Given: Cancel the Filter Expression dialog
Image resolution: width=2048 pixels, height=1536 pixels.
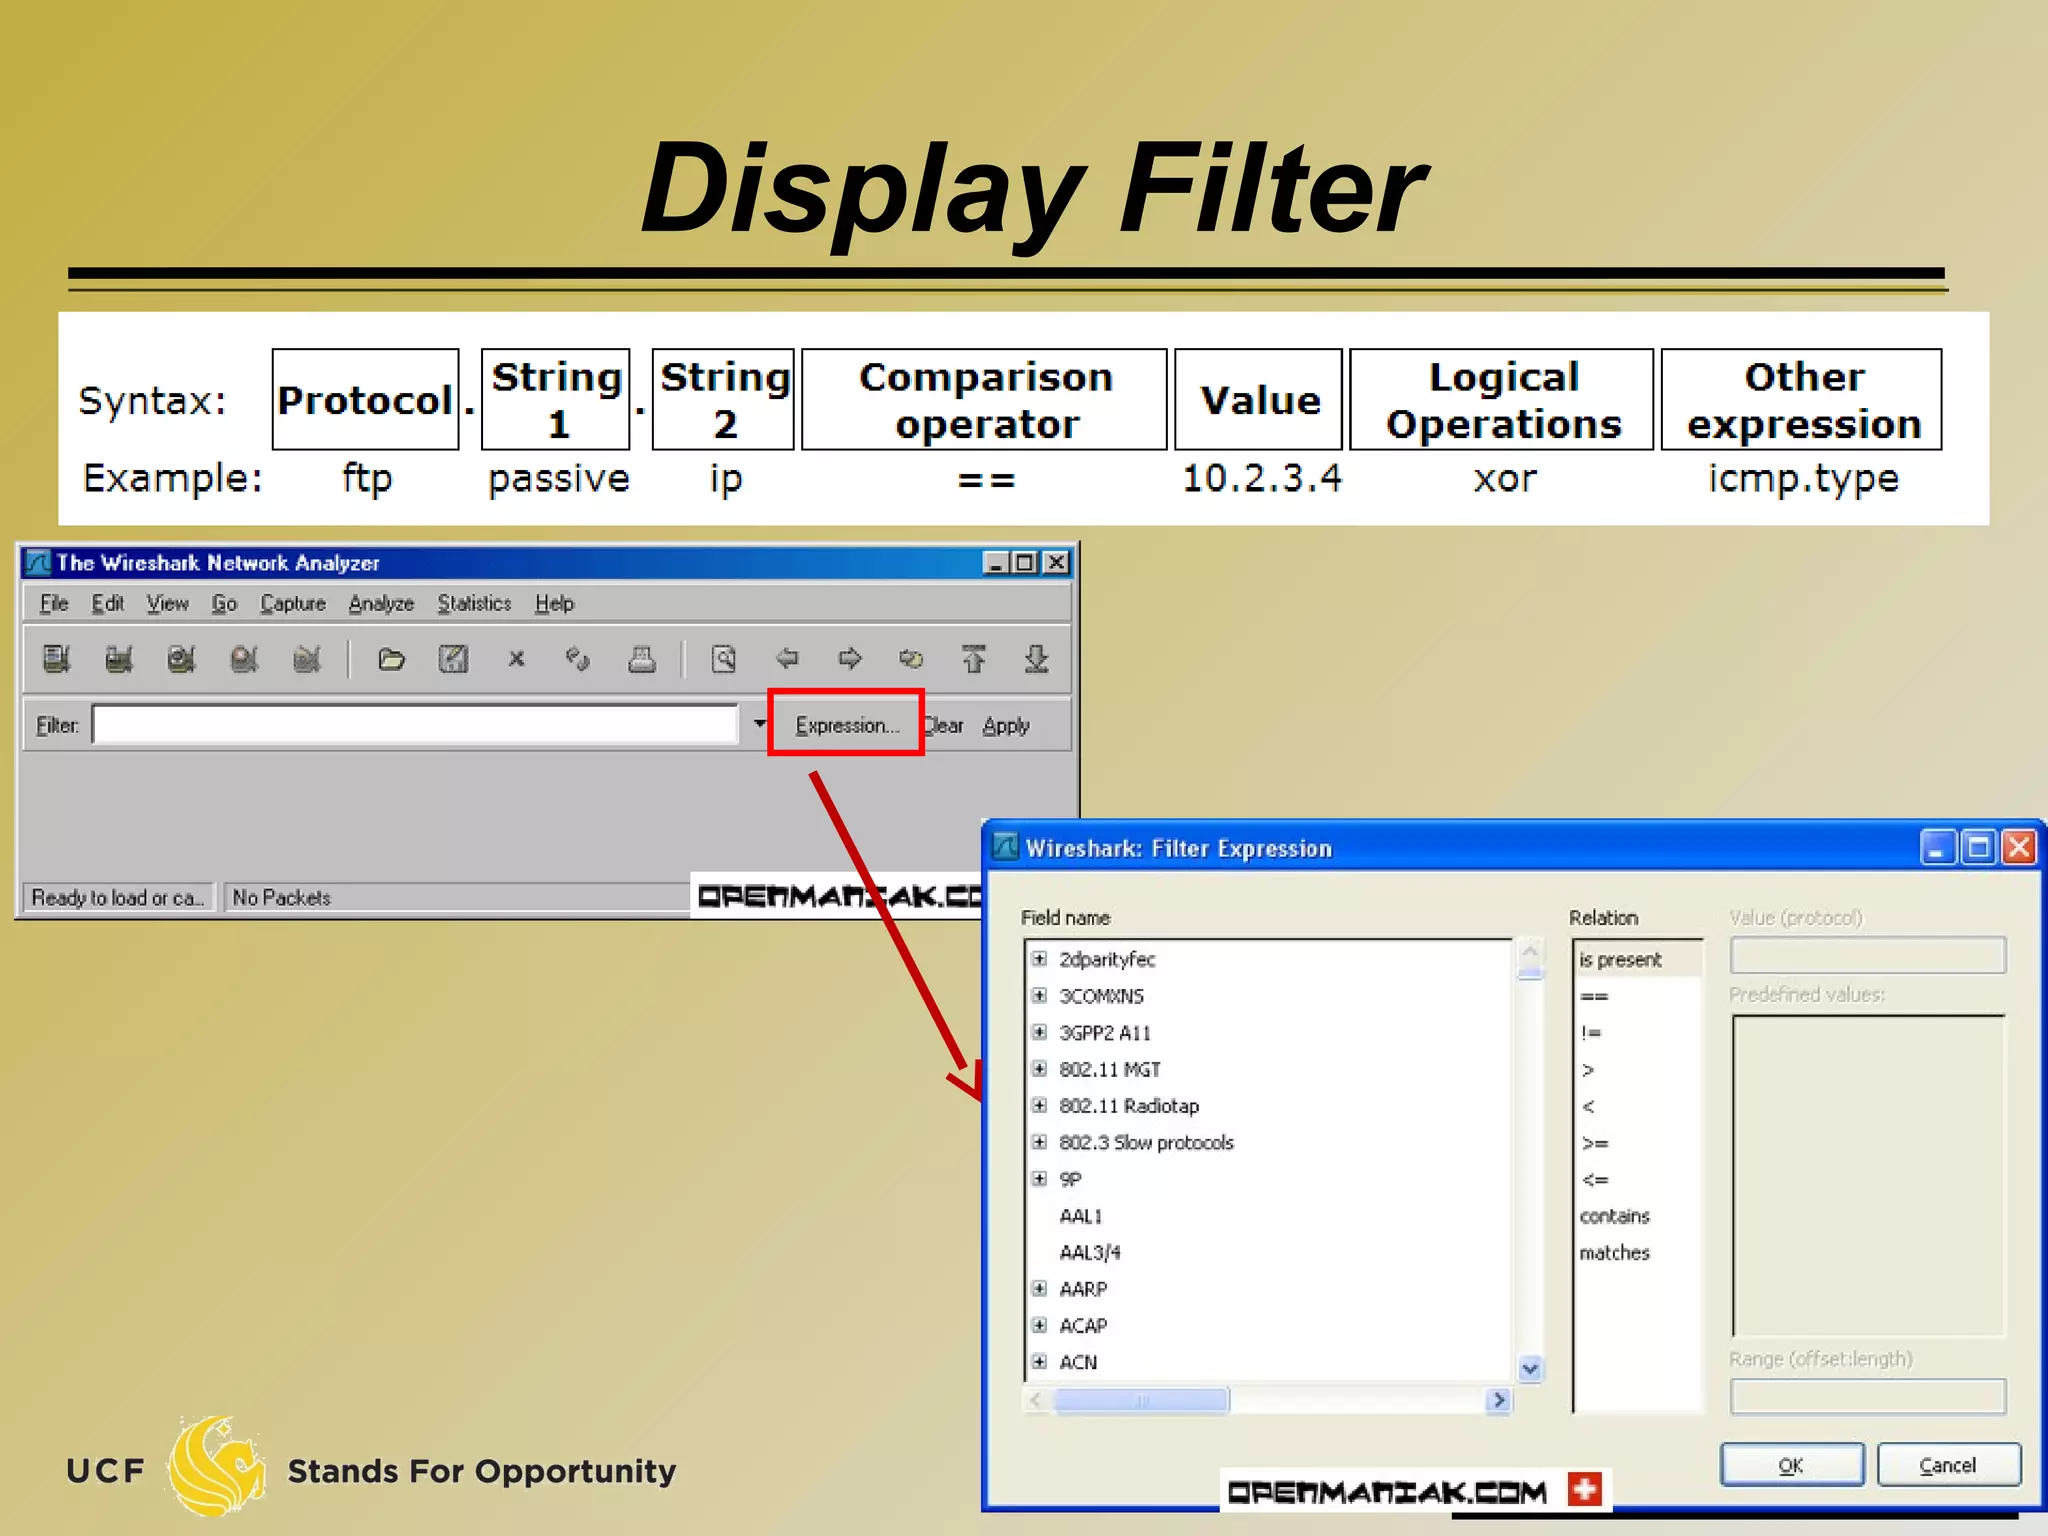Looking at the screenshot, I should click(x=1948, y=1465).
